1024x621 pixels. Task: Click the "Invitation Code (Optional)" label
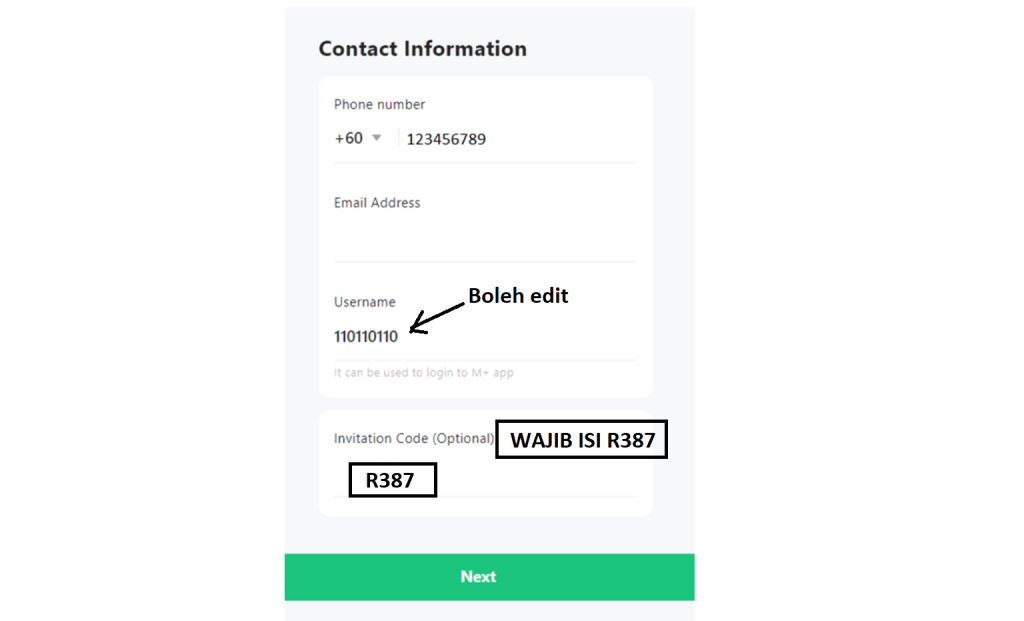414,438
